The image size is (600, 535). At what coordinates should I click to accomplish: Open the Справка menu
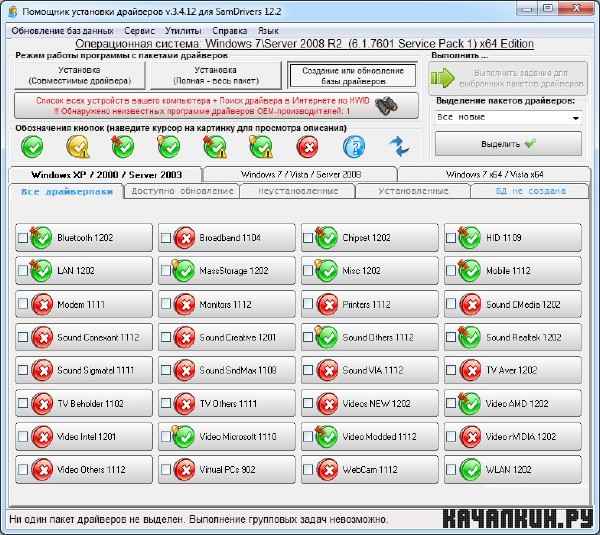pyautogui.click(x=230, y=31)
